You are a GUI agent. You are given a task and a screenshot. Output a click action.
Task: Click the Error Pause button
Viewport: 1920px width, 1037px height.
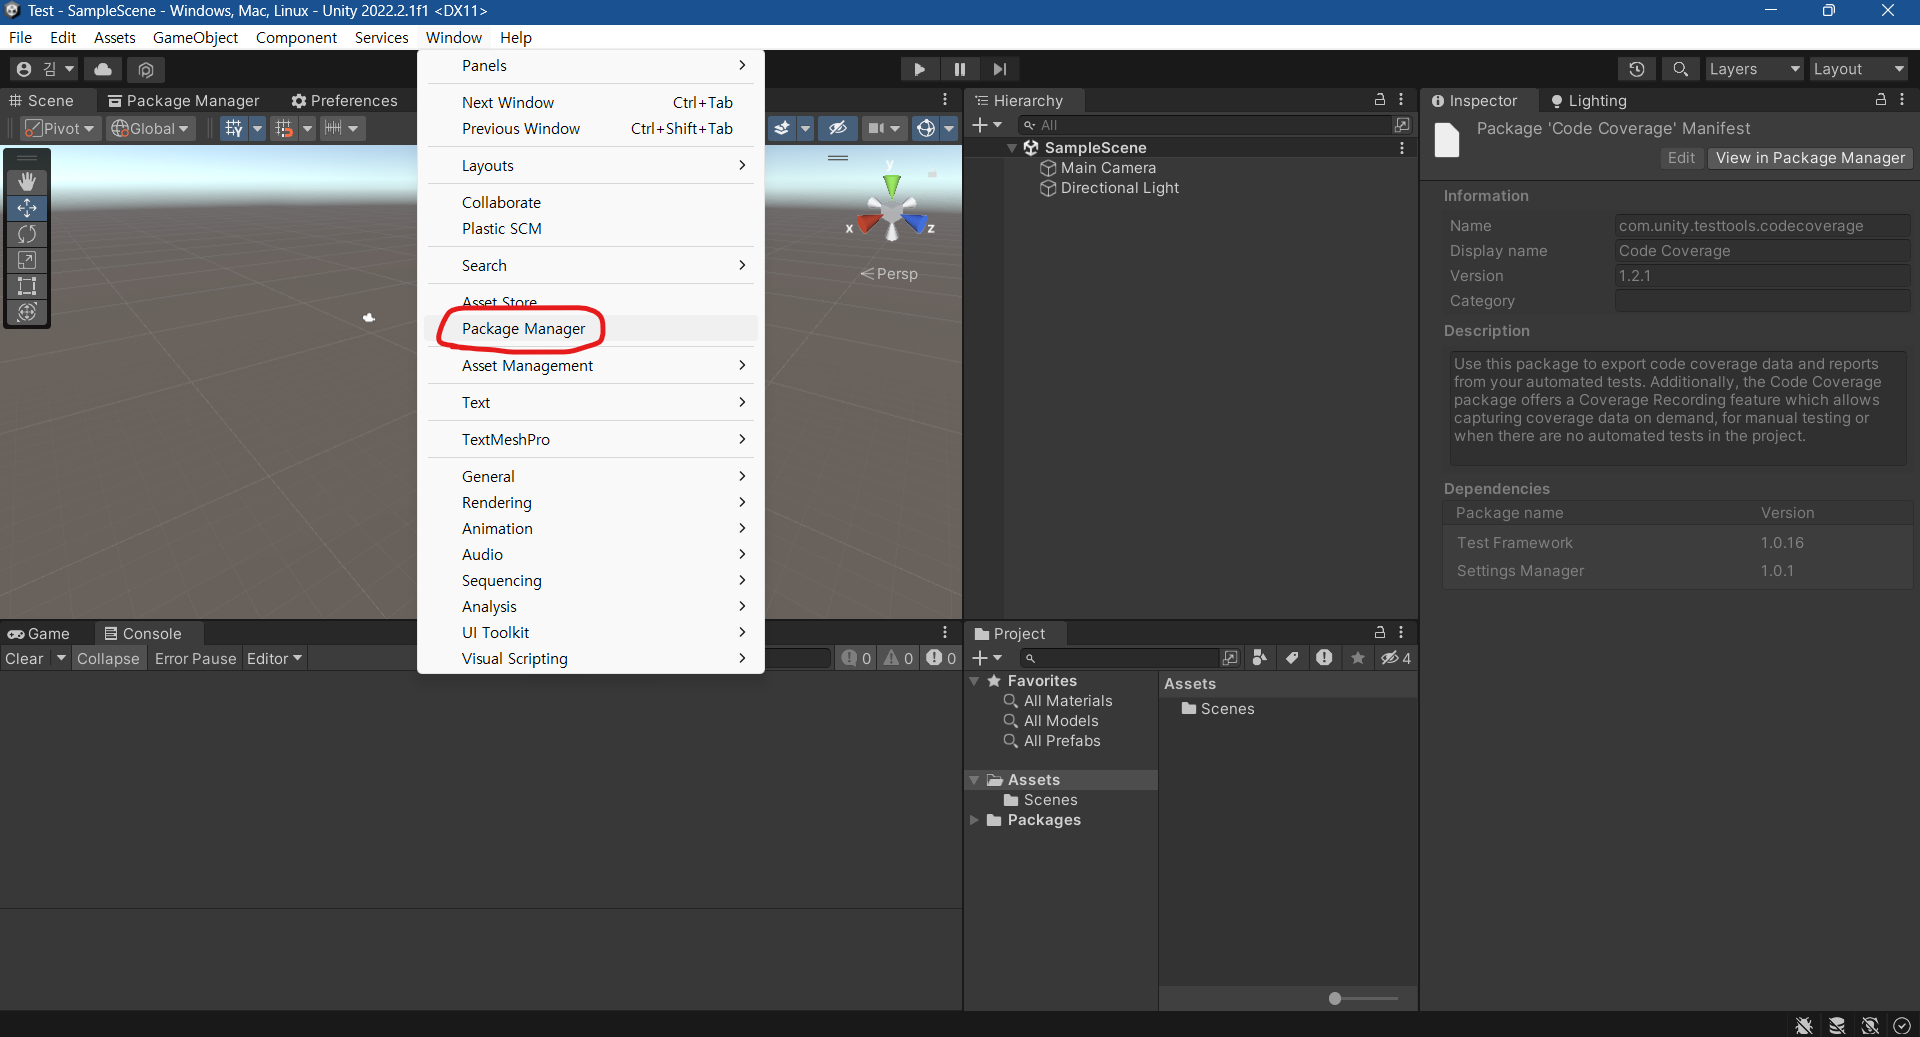coord(195,658)
